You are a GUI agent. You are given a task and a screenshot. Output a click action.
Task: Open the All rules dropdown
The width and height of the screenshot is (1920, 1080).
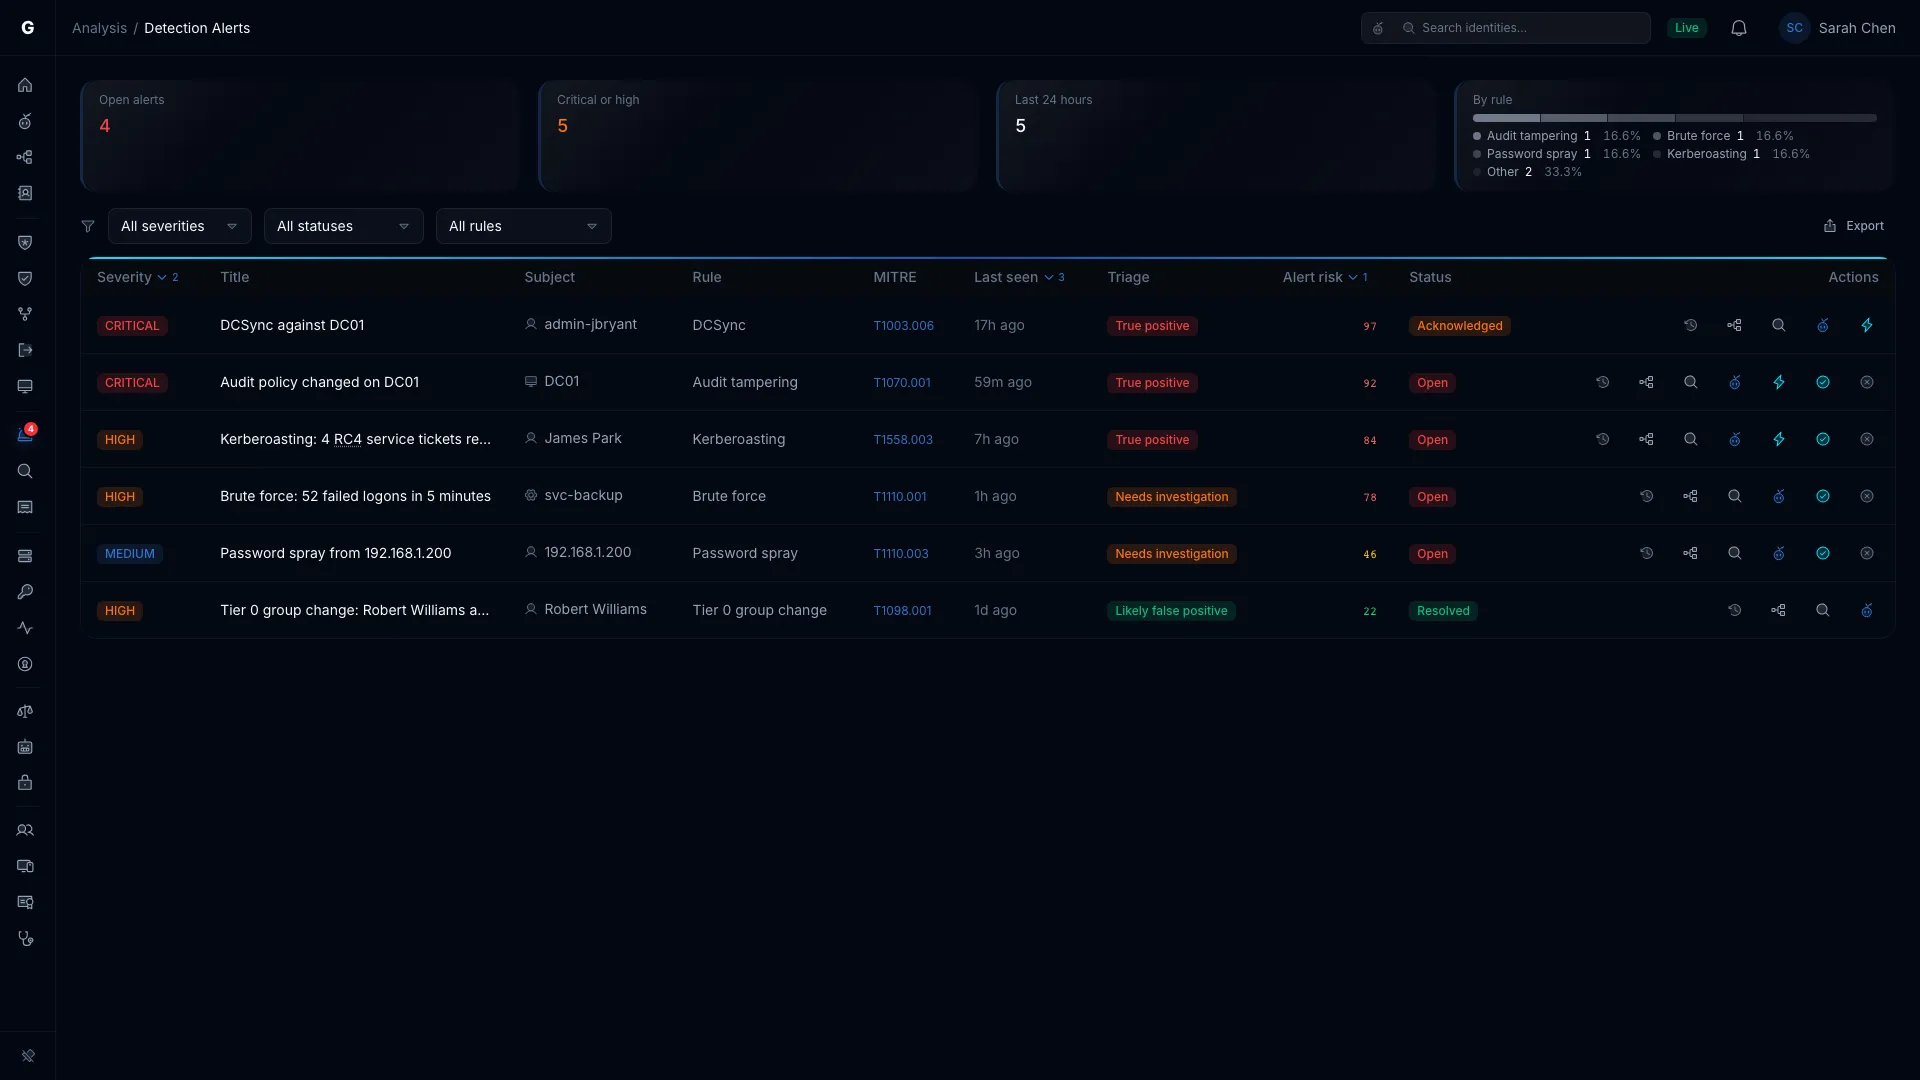click(524, 226)
